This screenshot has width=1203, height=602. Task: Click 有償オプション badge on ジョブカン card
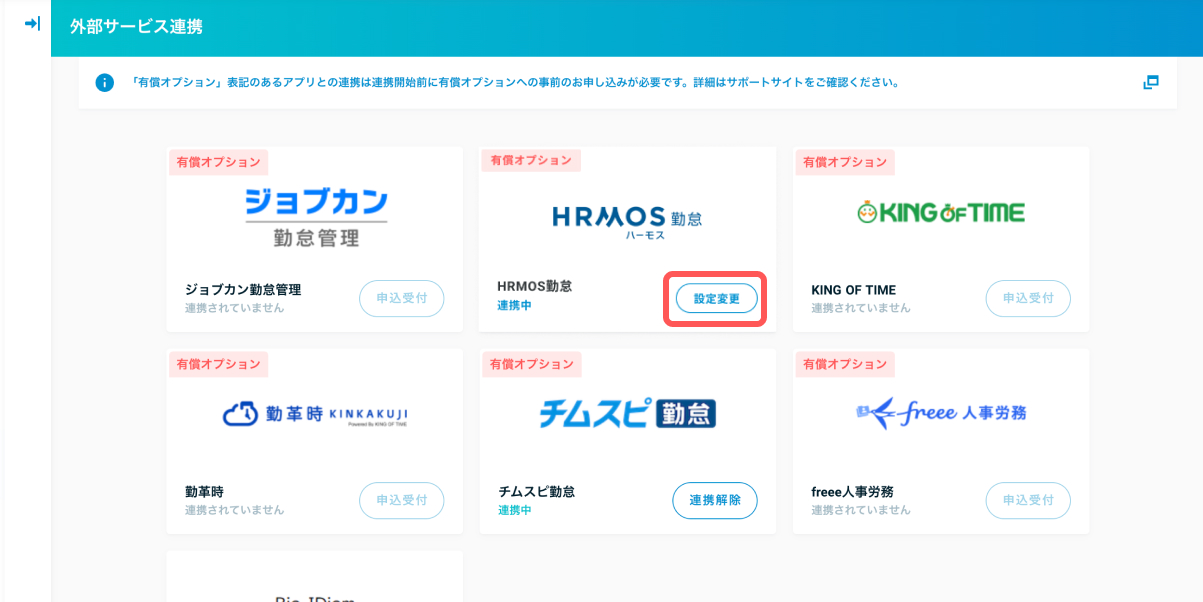pyautogui.click(x=218, y=162)
